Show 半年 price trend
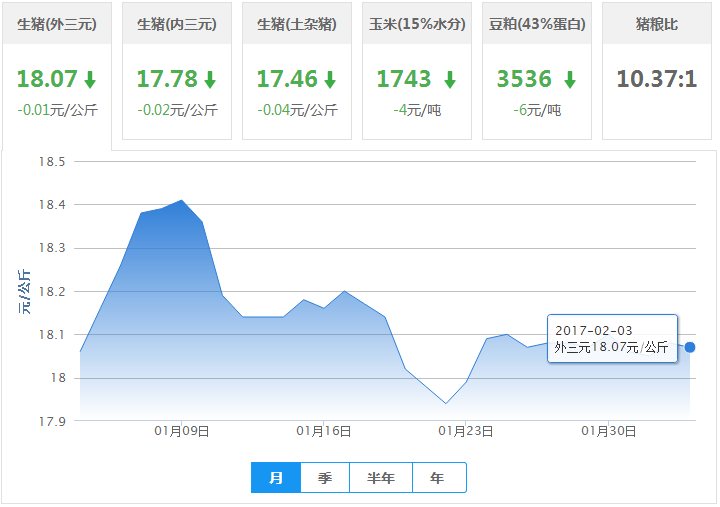The image size is (720, 507). [381, 478]
